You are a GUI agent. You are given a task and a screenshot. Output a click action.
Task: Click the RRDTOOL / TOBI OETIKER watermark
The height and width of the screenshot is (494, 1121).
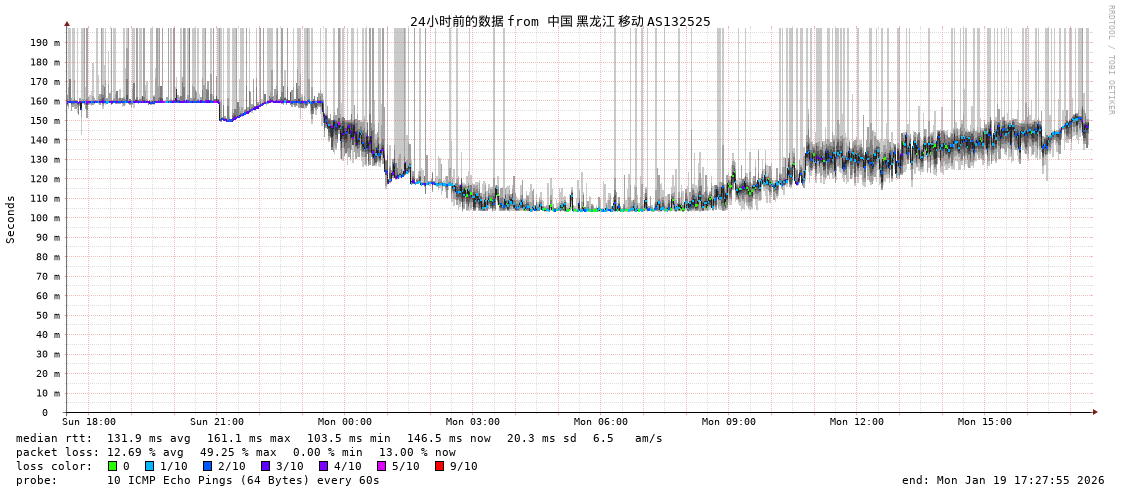[x=1110, y=60]
